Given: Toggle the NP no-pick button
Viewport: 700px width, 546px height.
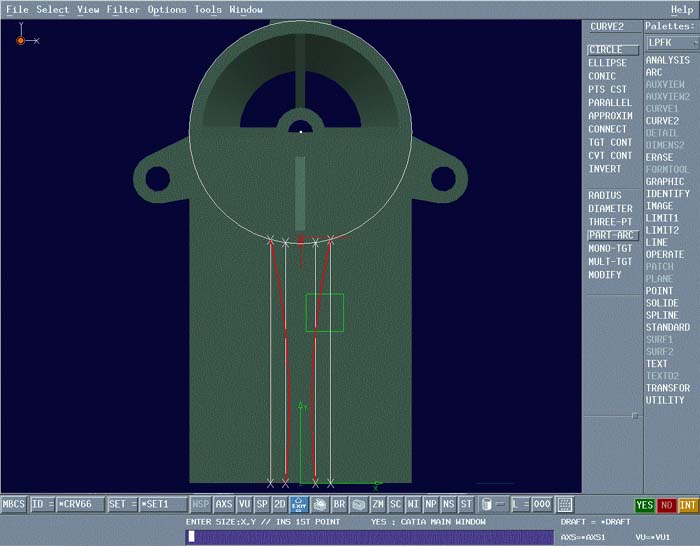Looking at the screenshot, I should click(431, 505).
